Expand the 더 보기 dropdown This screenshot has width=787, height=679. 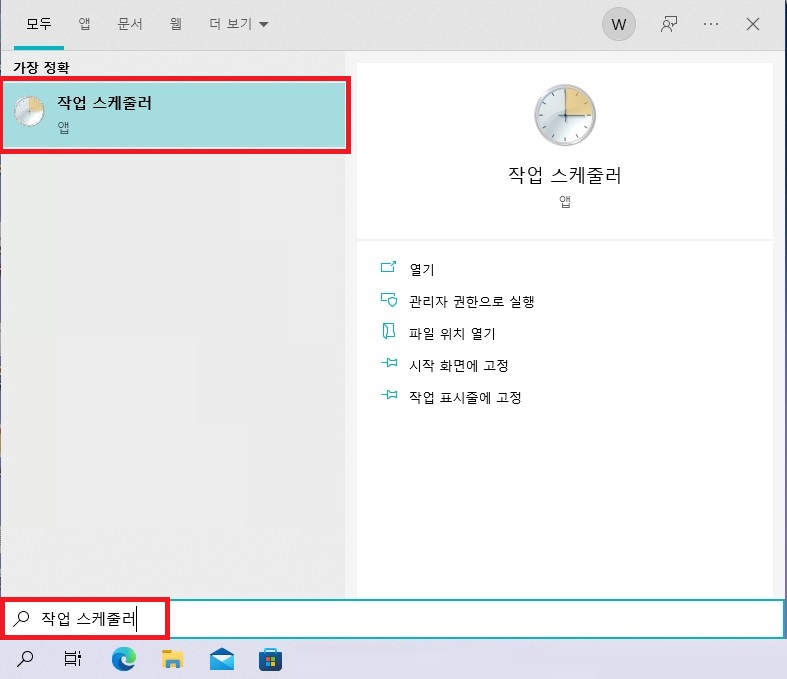(x=239, y=24)
